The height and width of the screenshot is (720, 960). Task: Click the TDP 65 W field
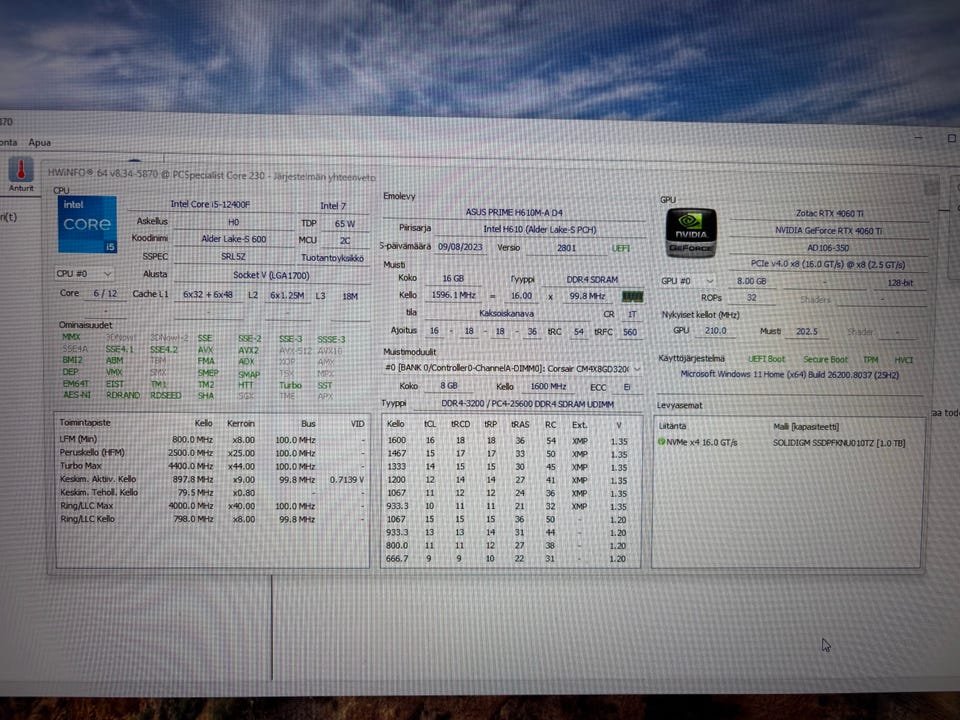coord(345,223)
